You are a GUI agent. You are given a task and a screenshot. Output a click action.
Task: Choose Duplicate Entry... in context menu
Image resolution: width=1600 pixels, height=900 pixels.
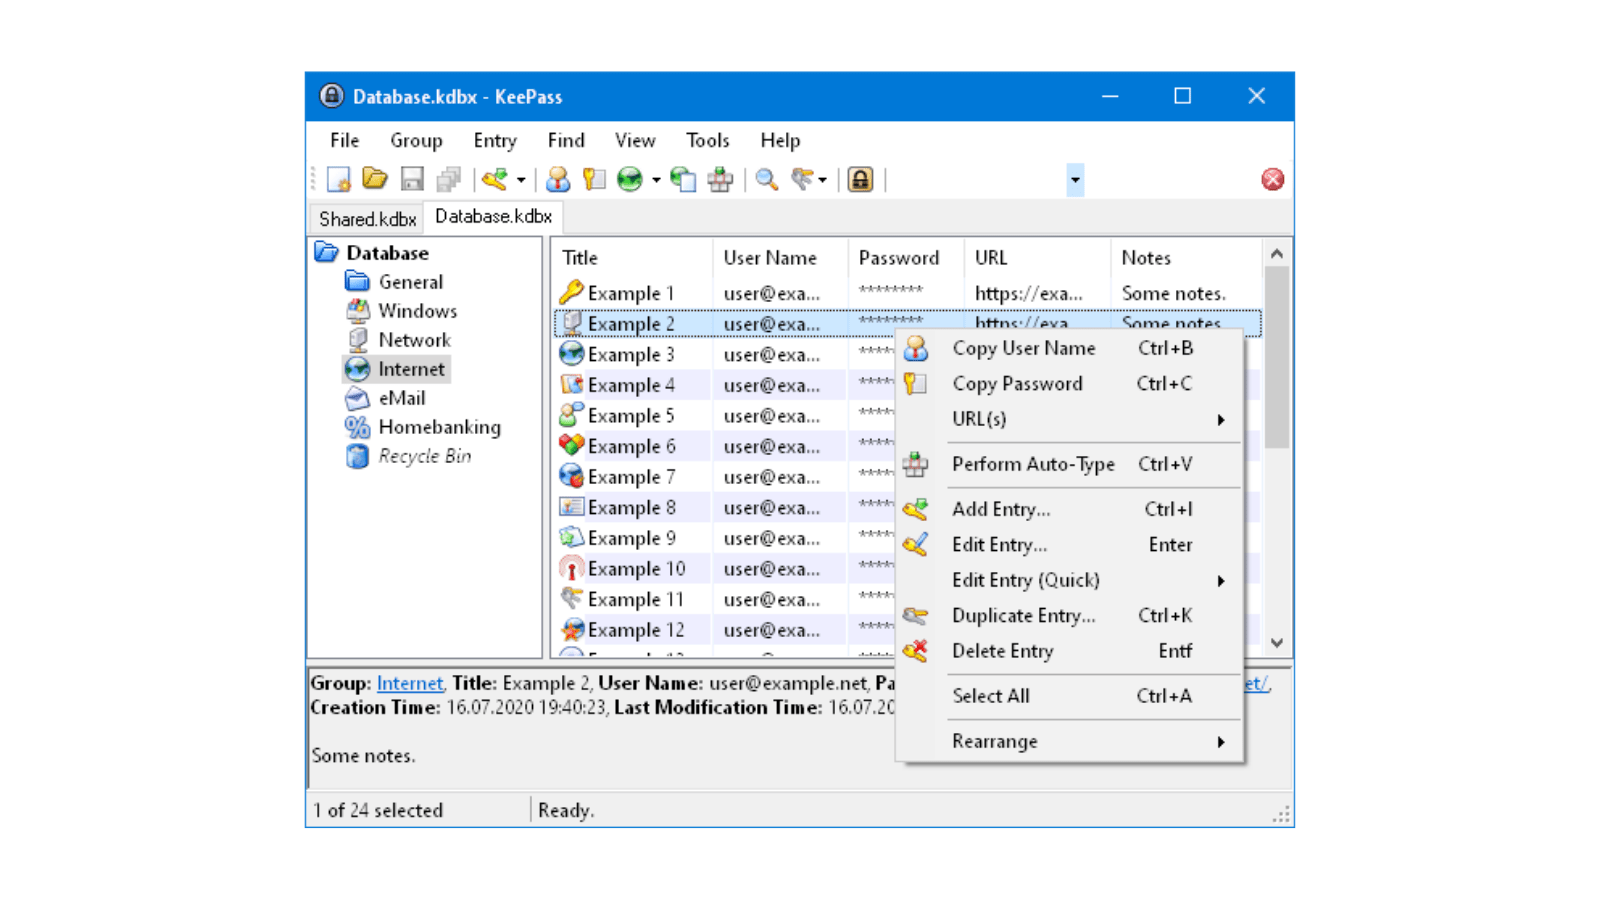(x=1069, y=616)
